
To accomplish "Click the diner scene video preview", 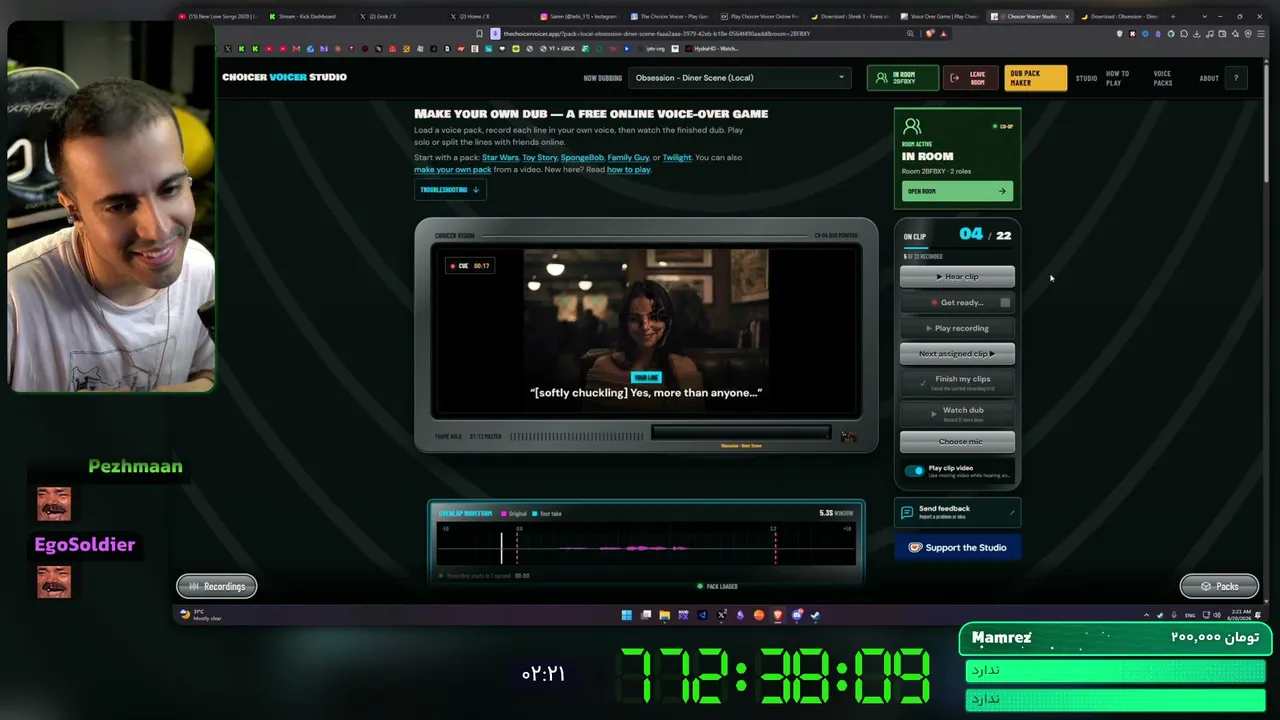I will click(x=646, y=330).
